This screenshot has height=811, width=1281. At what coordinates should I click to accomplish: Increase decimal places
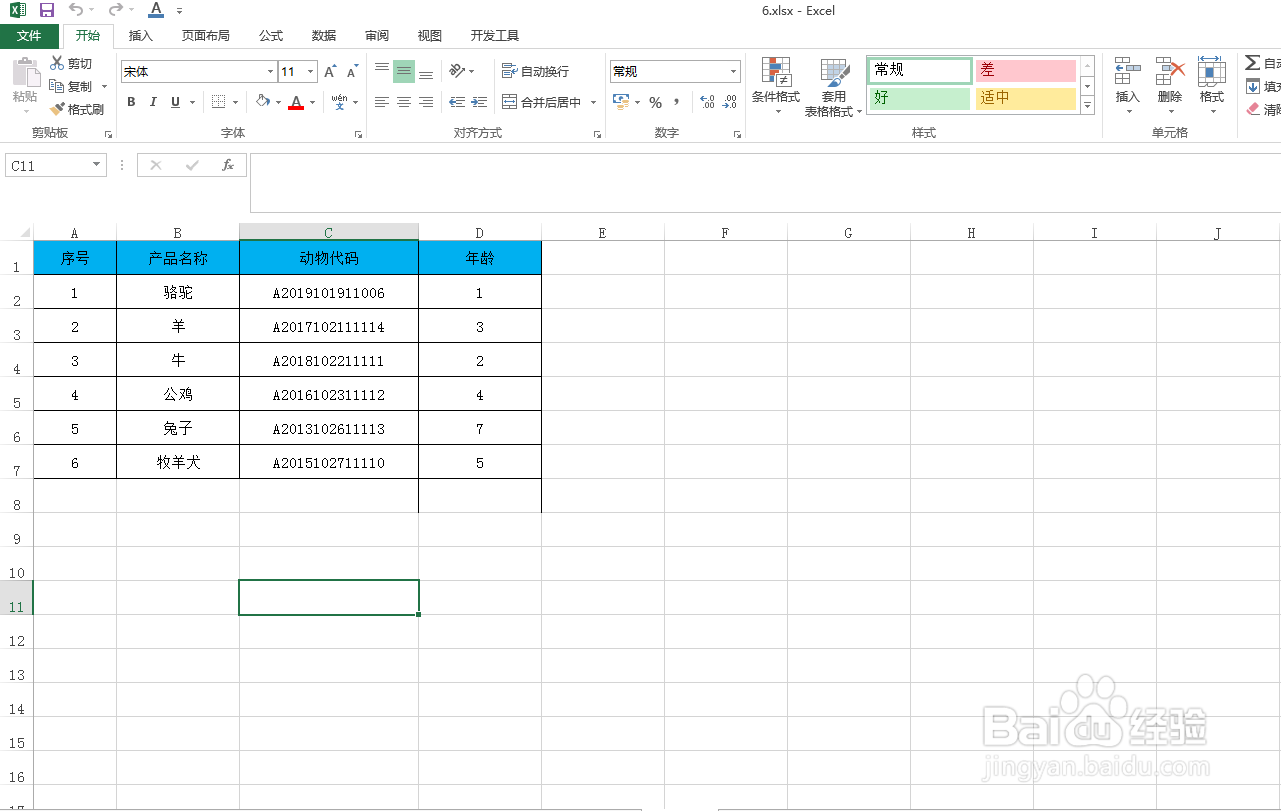coord(707,102)
